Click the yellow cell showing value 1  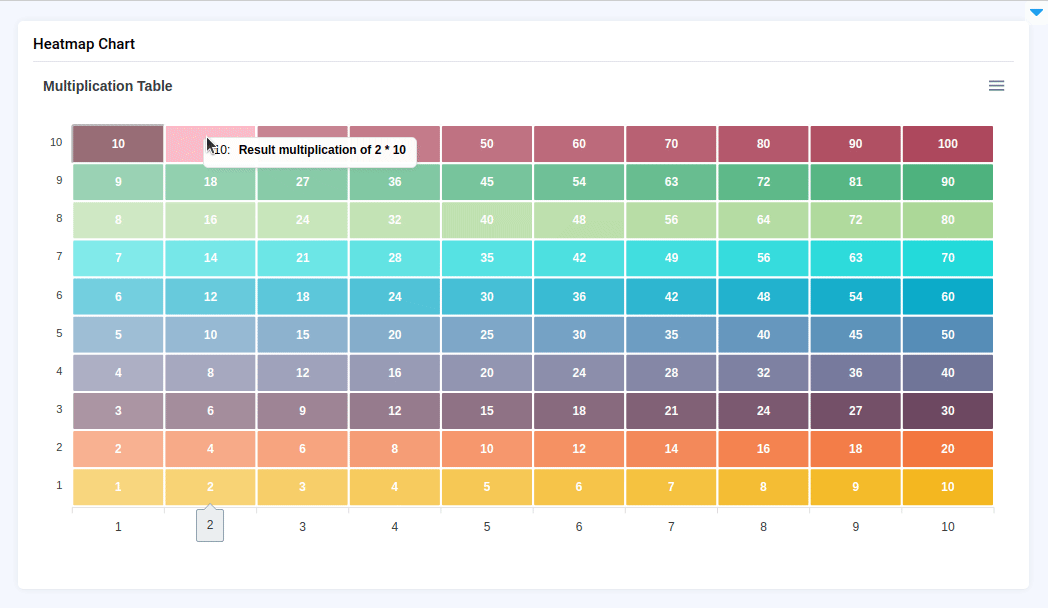[x=118, y=488]
